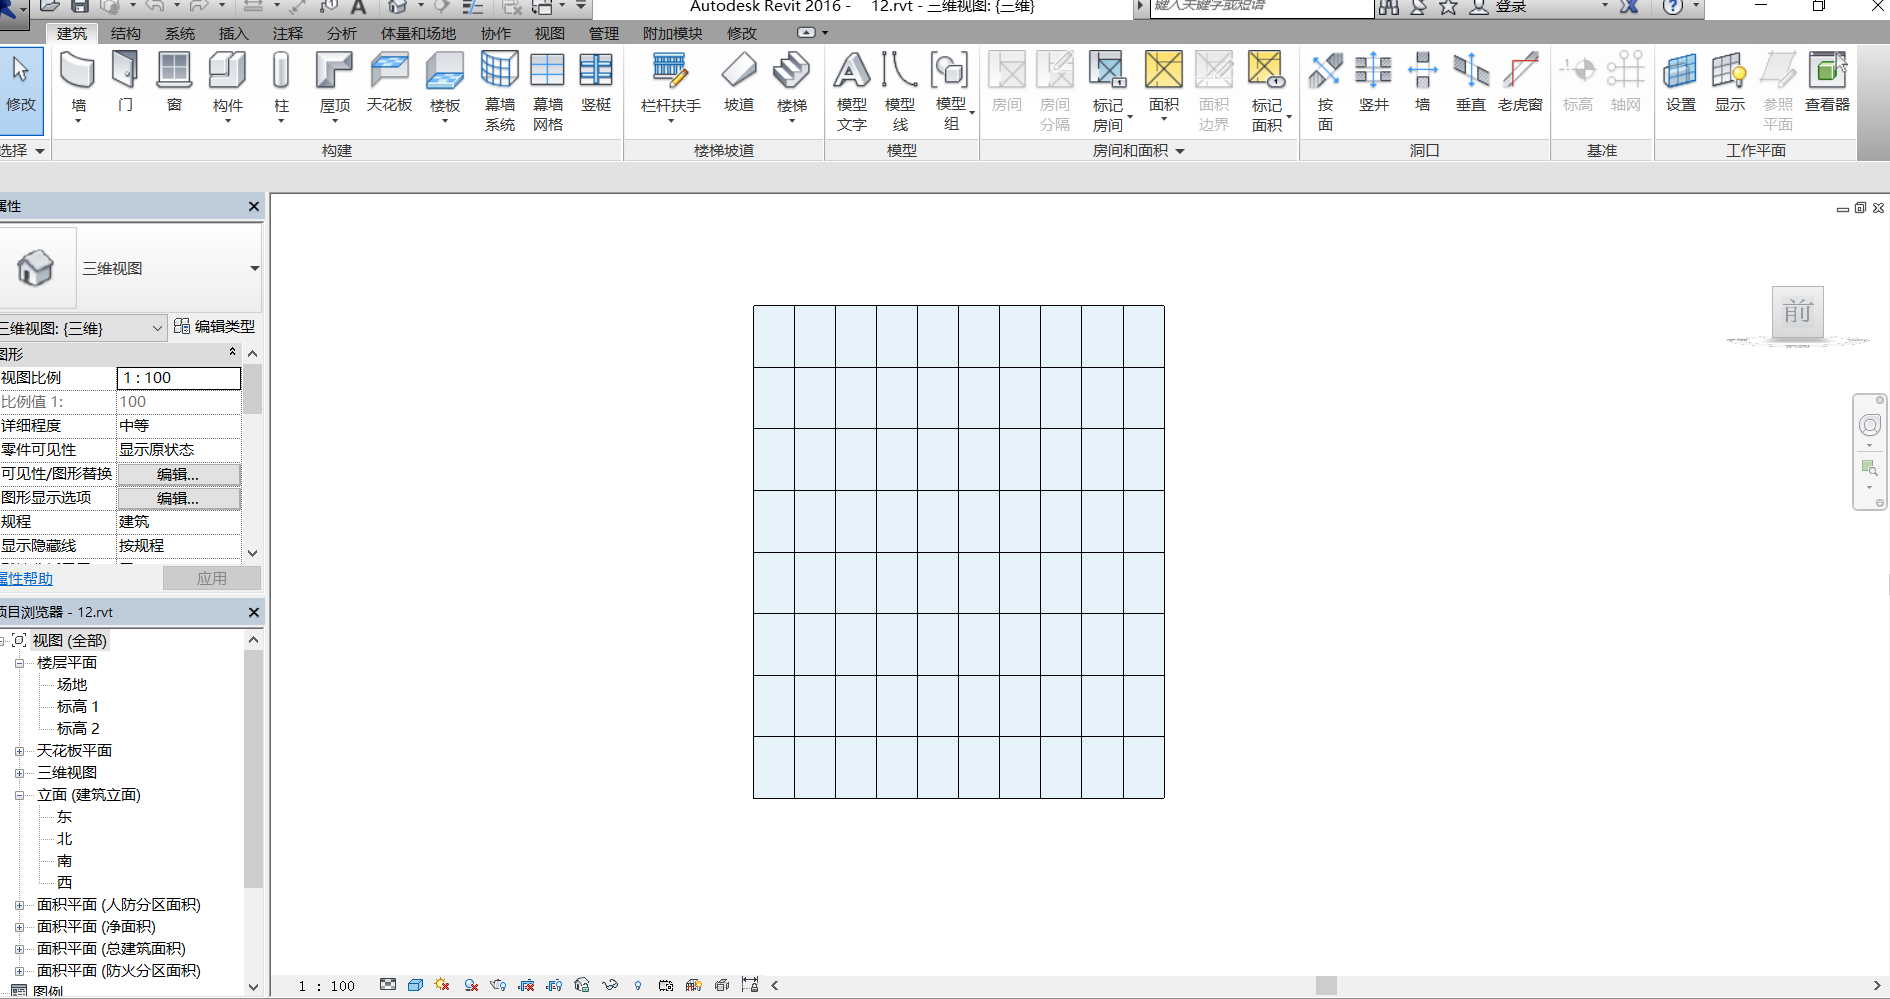Screen dimensions: 1890x999
Task: Click the horizontal scrollbar thumb below canvas
Action: coord(1326,985)
